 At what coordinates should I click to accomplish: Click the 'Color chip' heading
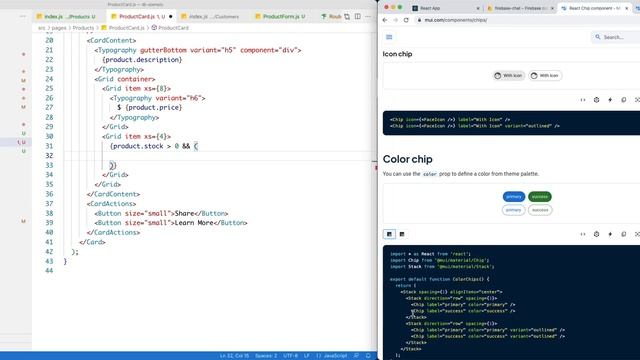[x=407, y=159]
